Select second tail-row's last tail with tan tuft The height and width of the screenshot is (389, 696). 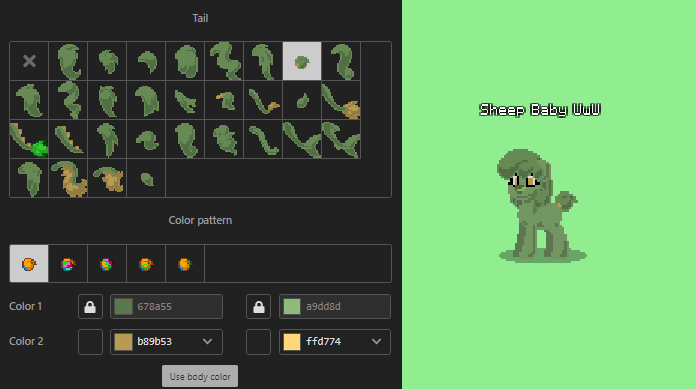pyautogui.click(x=341, y=100)
